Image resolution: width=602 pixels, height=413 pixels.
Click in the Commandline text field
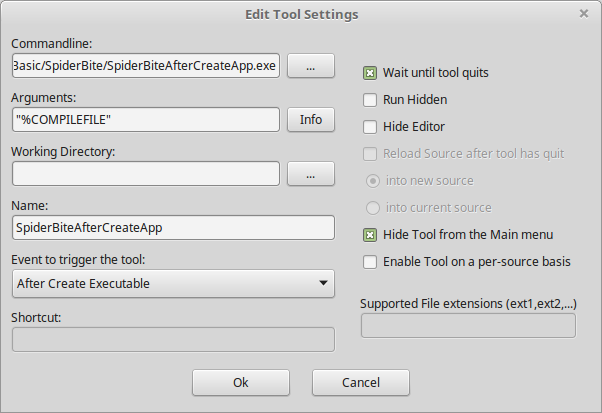pos(146,65)
